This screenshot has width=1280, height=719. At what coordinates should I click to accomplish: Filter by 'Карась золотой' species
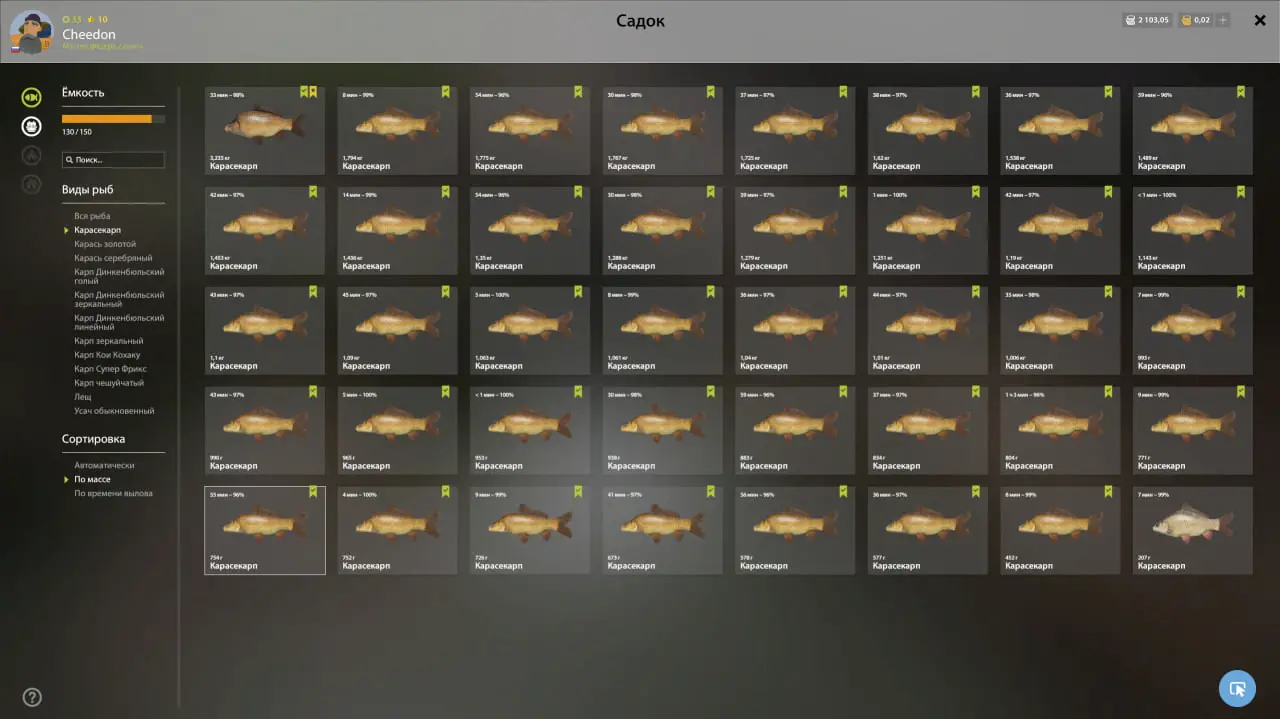(105, 244)
